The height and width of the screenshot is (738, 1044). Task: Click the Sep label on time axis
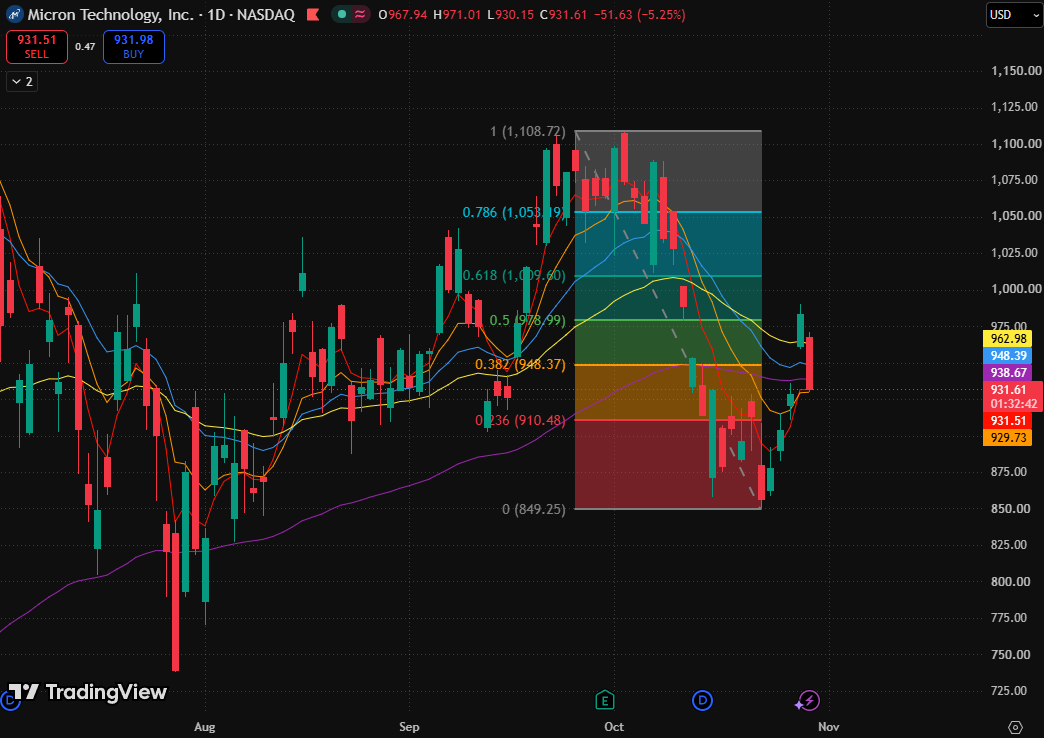409,727
